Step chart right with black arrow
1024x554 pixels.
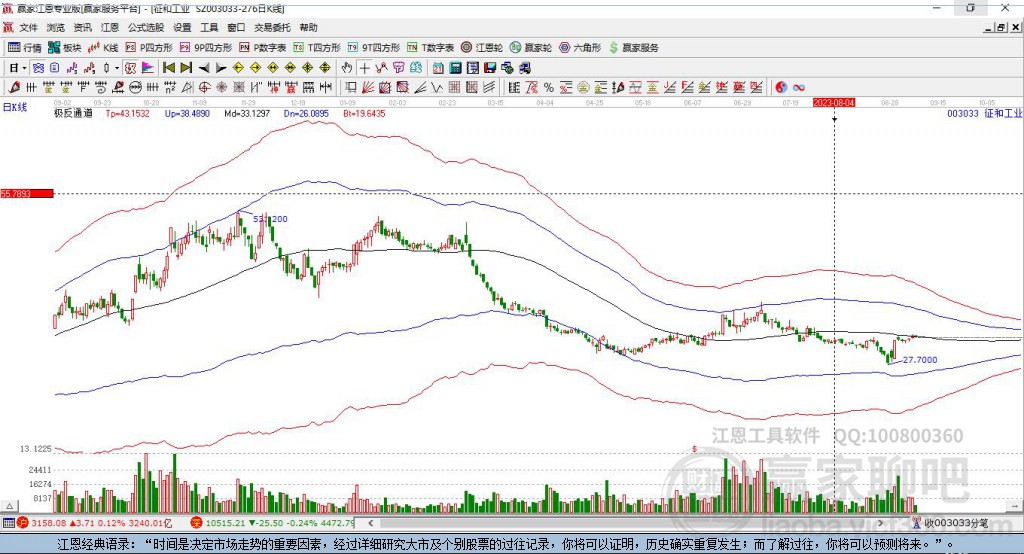pos(221,68)
